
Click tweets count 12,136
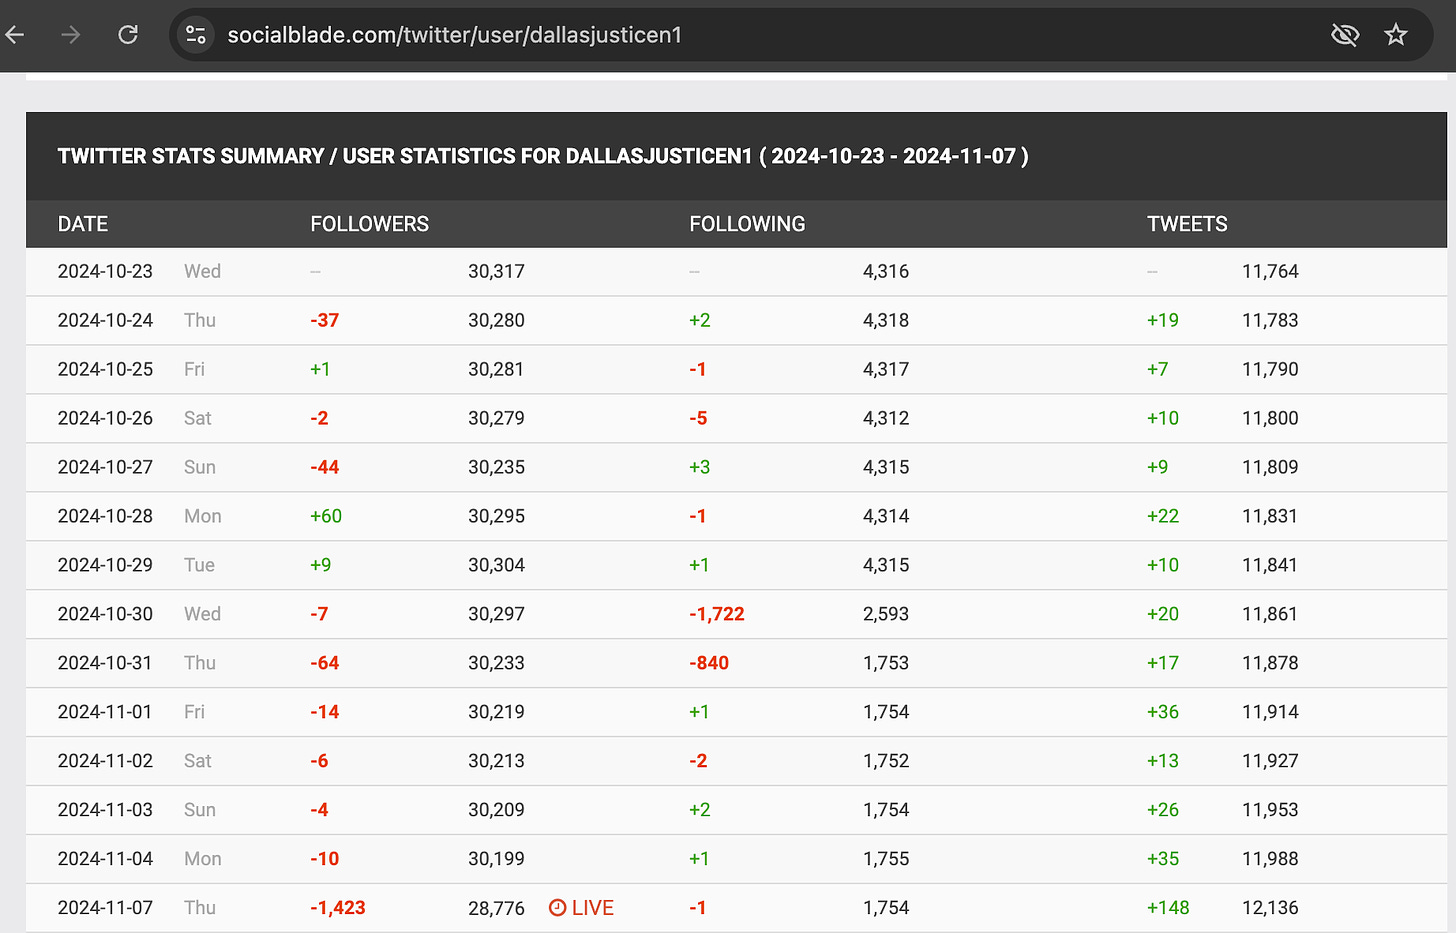point(1270,909)
